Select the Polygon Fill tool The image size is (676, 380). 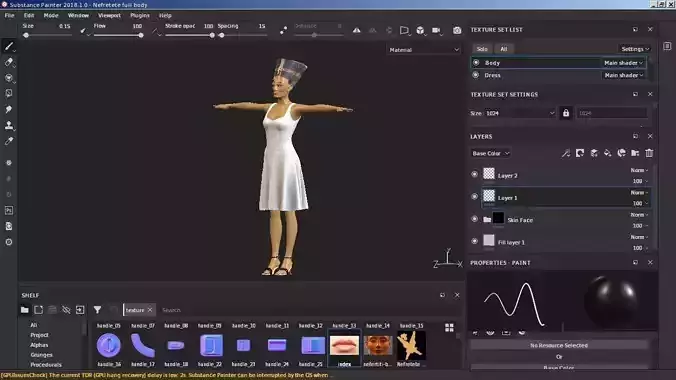(9, 93)
